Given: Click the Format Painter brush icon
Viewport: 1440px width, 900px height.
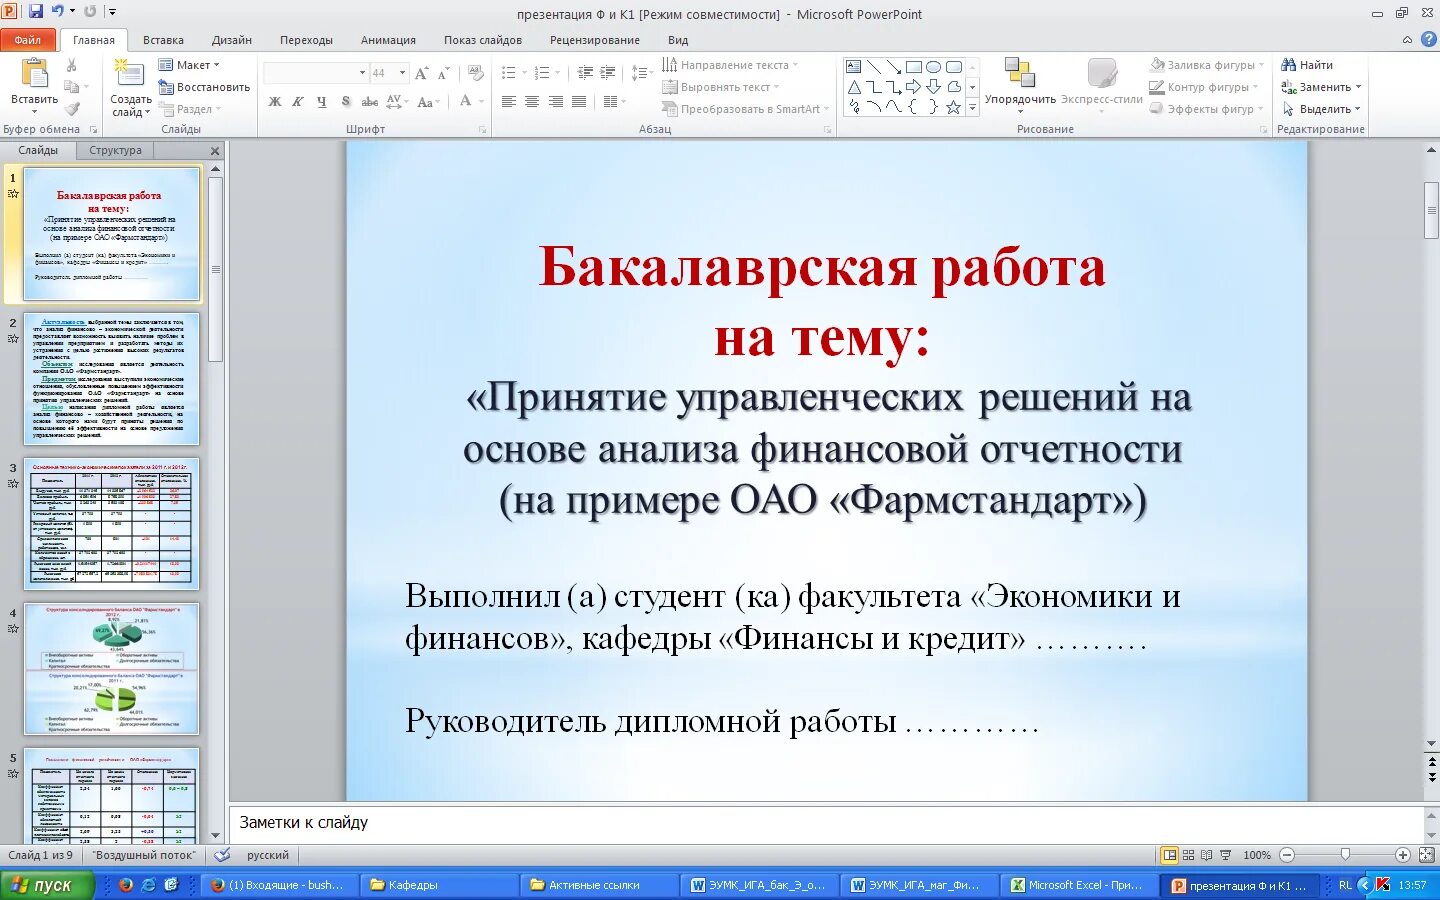Looking at the screenshot, I should tap(71, 109).
